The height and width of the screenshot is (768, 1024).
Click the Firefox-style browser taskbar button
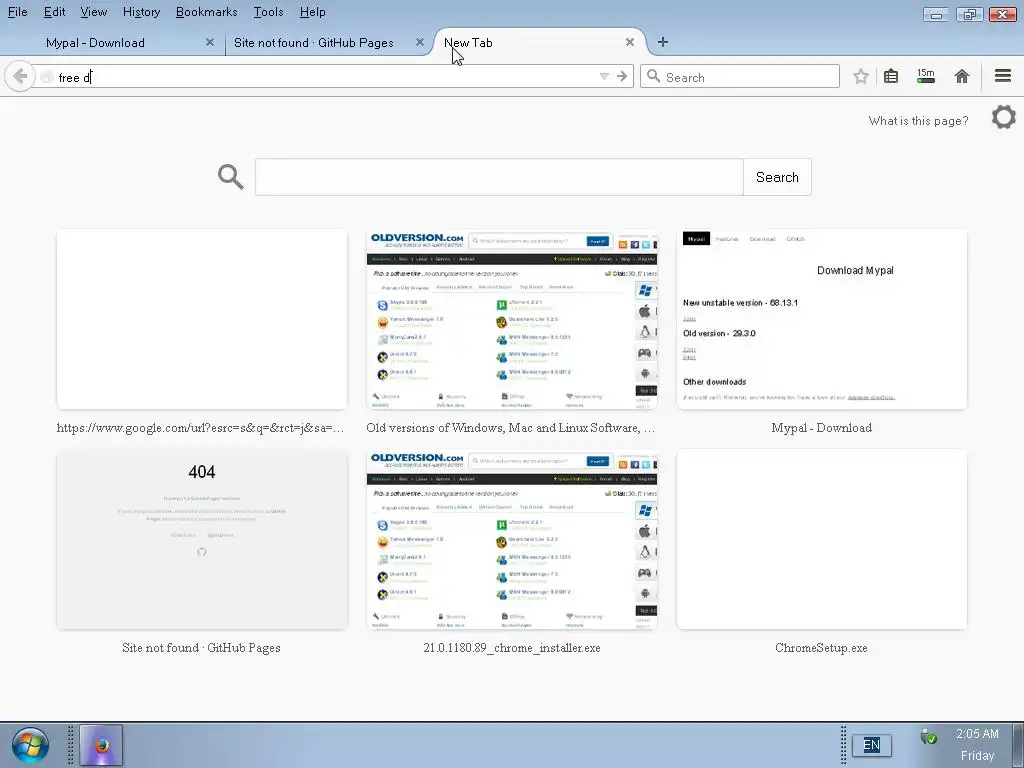pyautogui.click(x=101, y=745)
